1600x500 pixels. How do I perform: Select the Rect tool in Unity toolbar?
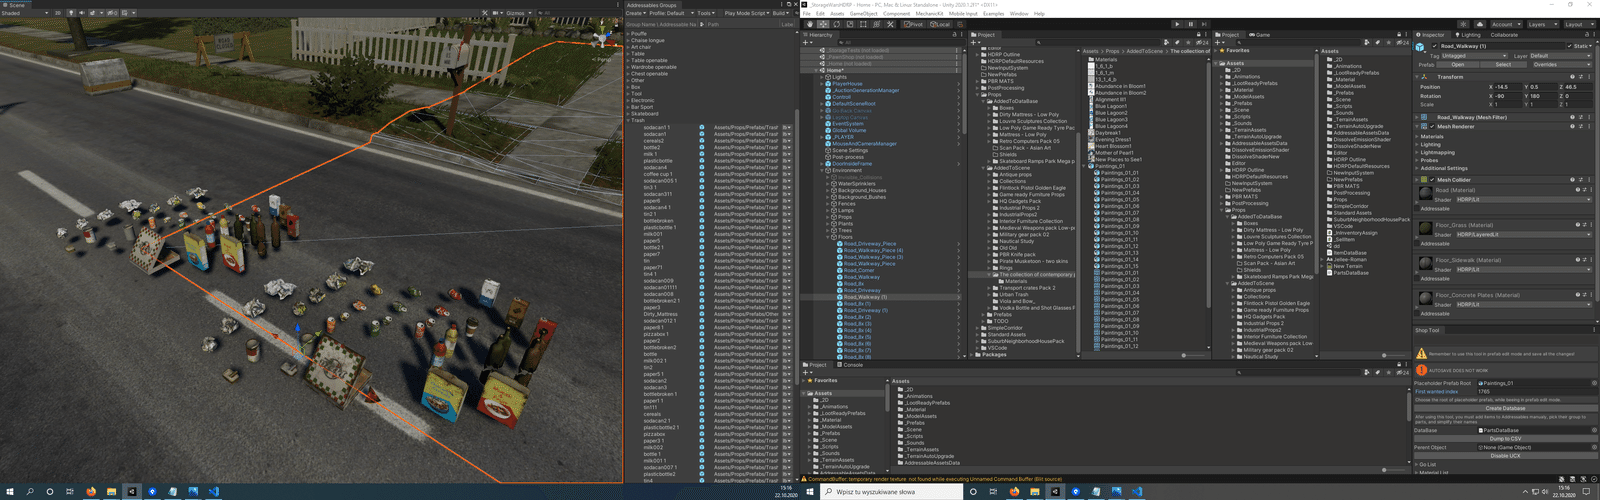[863, 24]
